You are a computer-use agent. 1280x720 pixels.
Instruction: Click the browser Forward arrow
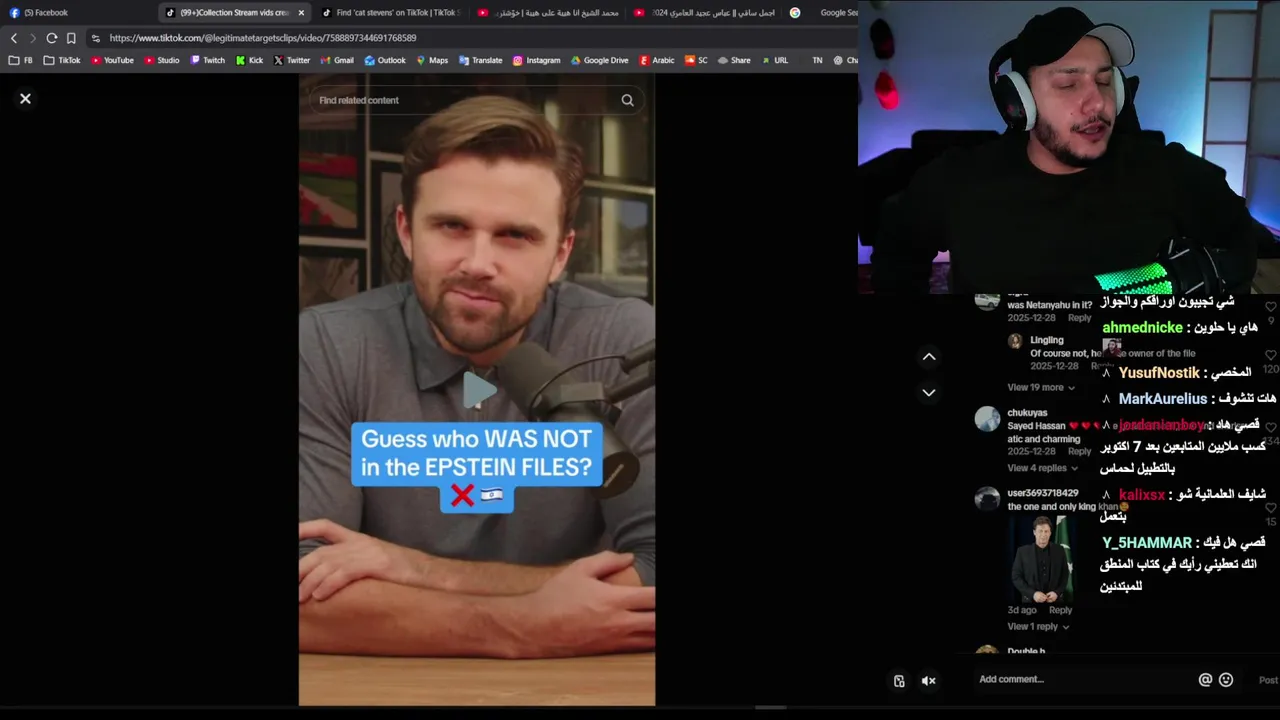32,38
